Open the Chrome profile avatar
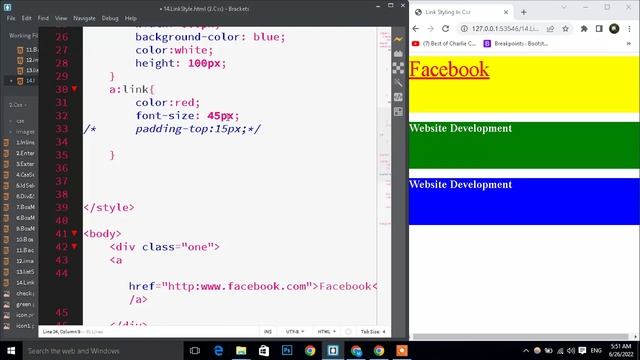The height and width of the screenshot is (360, 640). click(614, 29)
